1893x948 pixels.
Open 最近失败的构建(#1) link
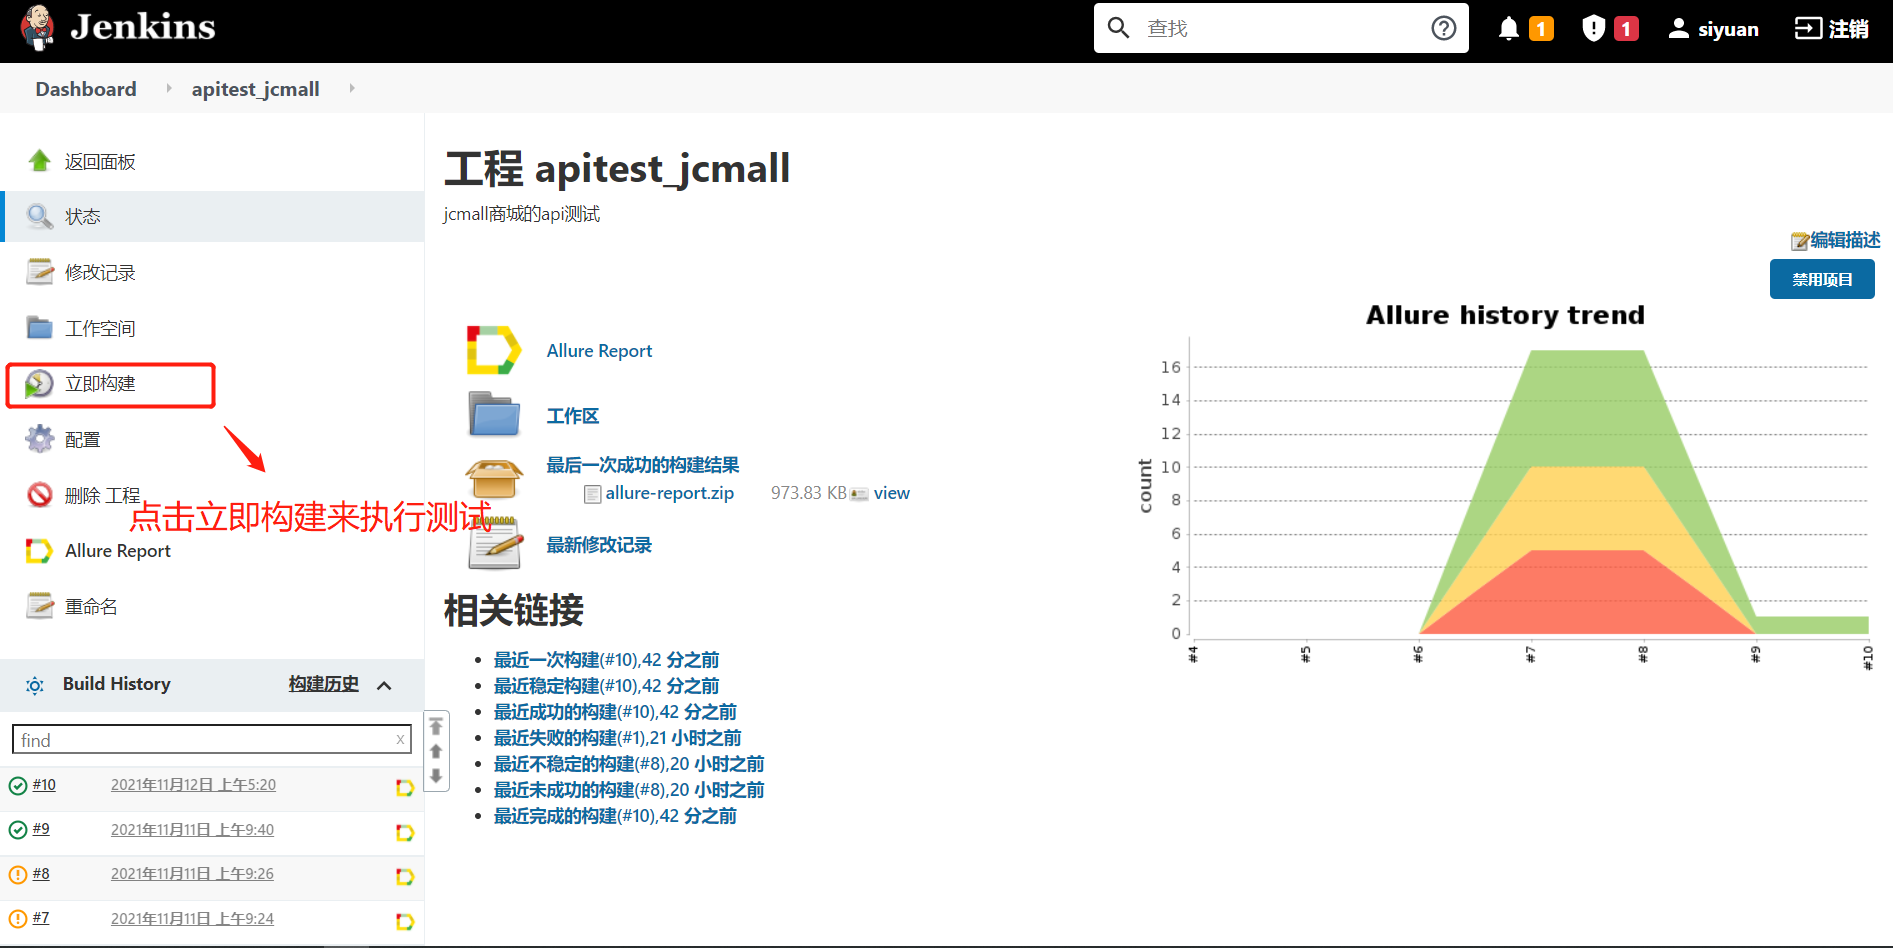click(x=617, y=738)
